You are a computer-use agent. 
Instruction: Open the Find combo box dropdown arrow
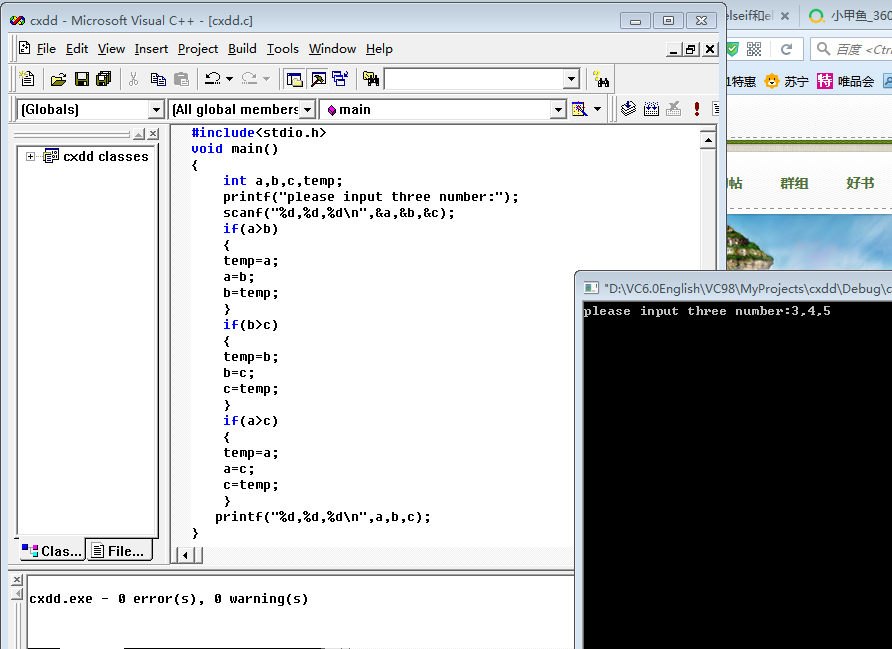(x=571, y=79)
